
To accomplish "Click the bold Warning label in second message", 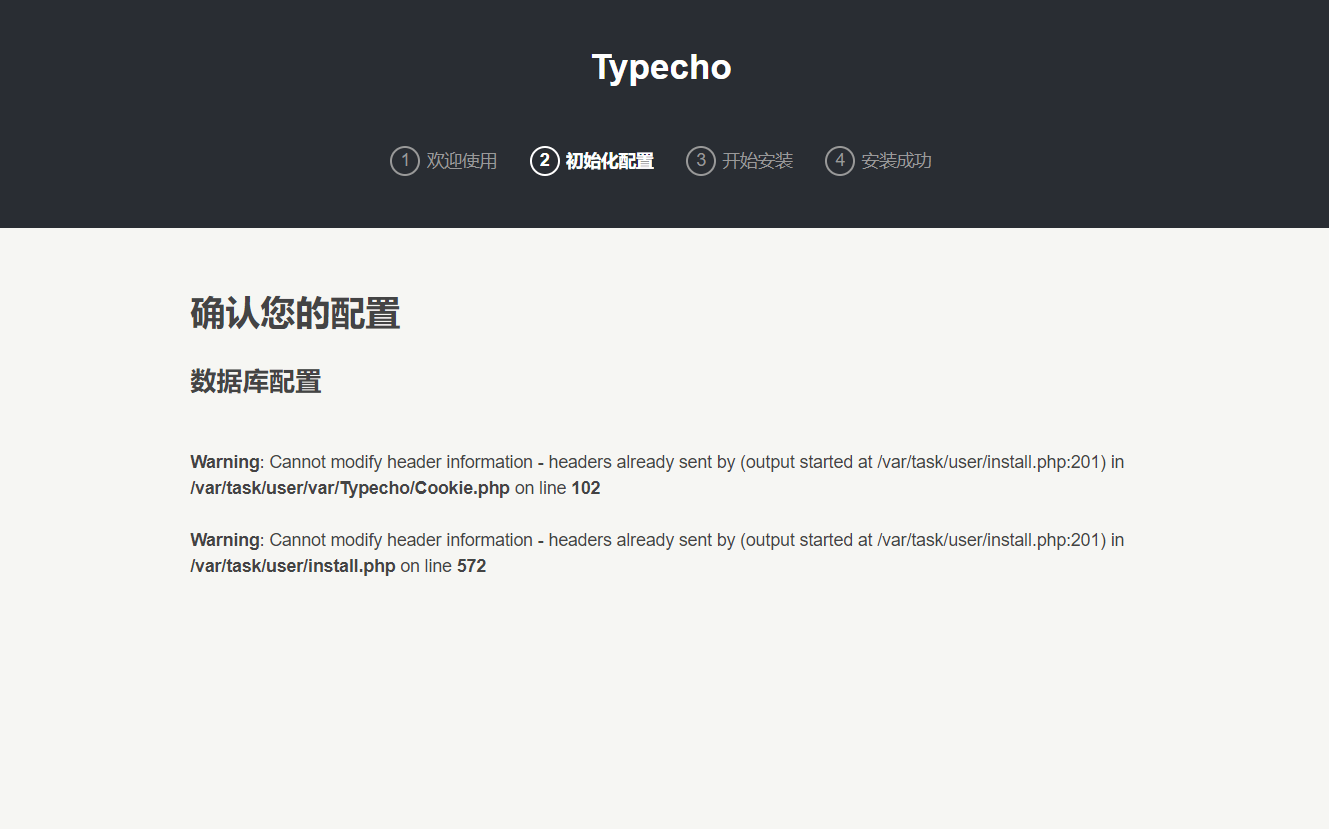I will click(x=225, y=540).
